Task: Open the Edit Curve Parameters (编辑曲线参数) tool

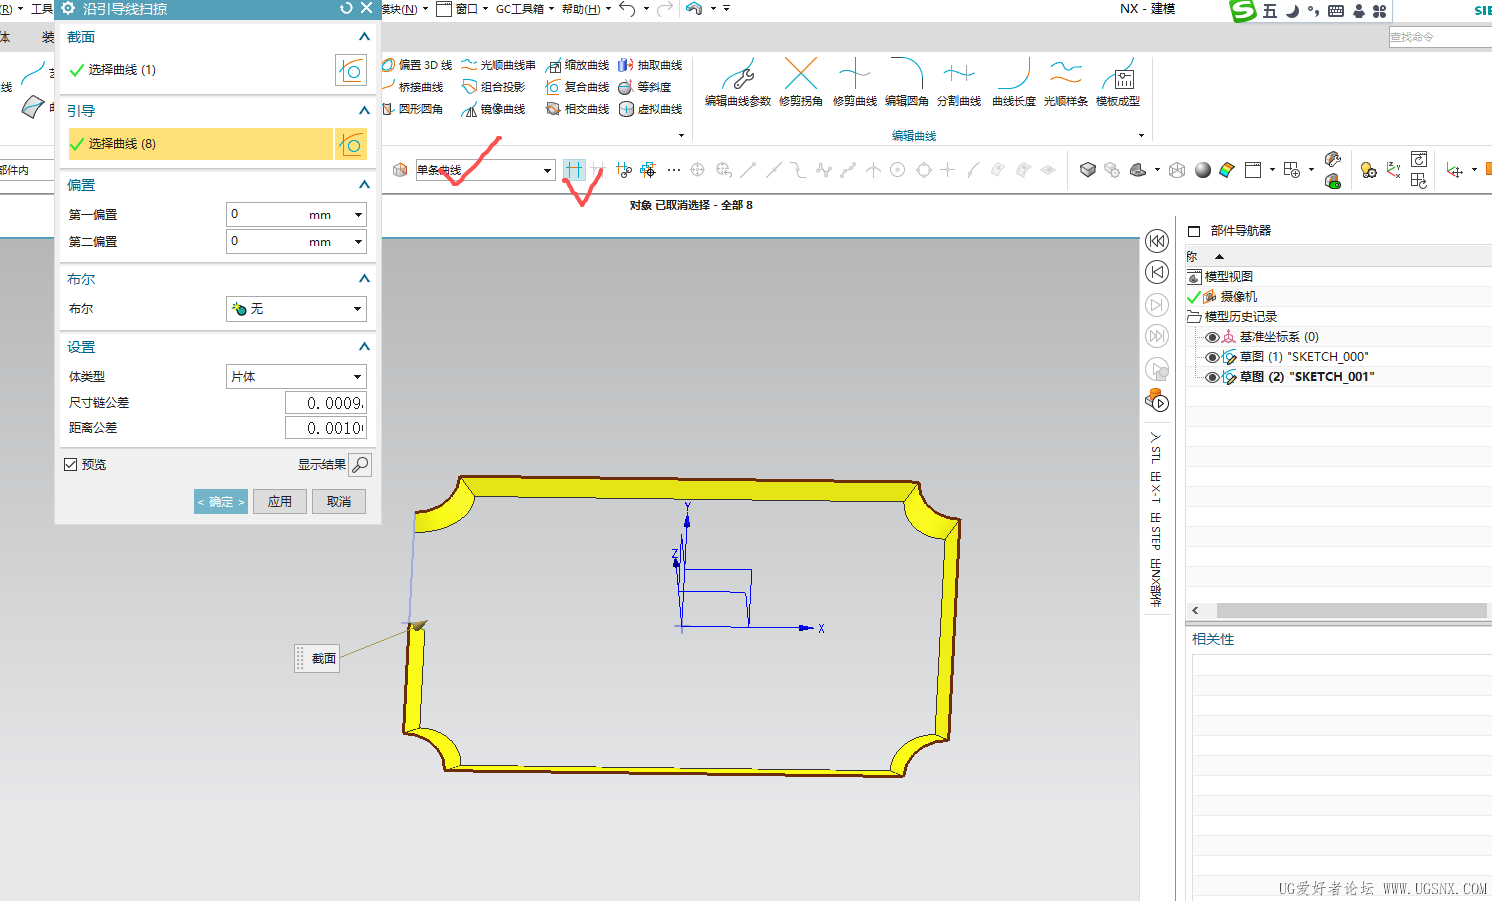Action: tap(738, 75)
